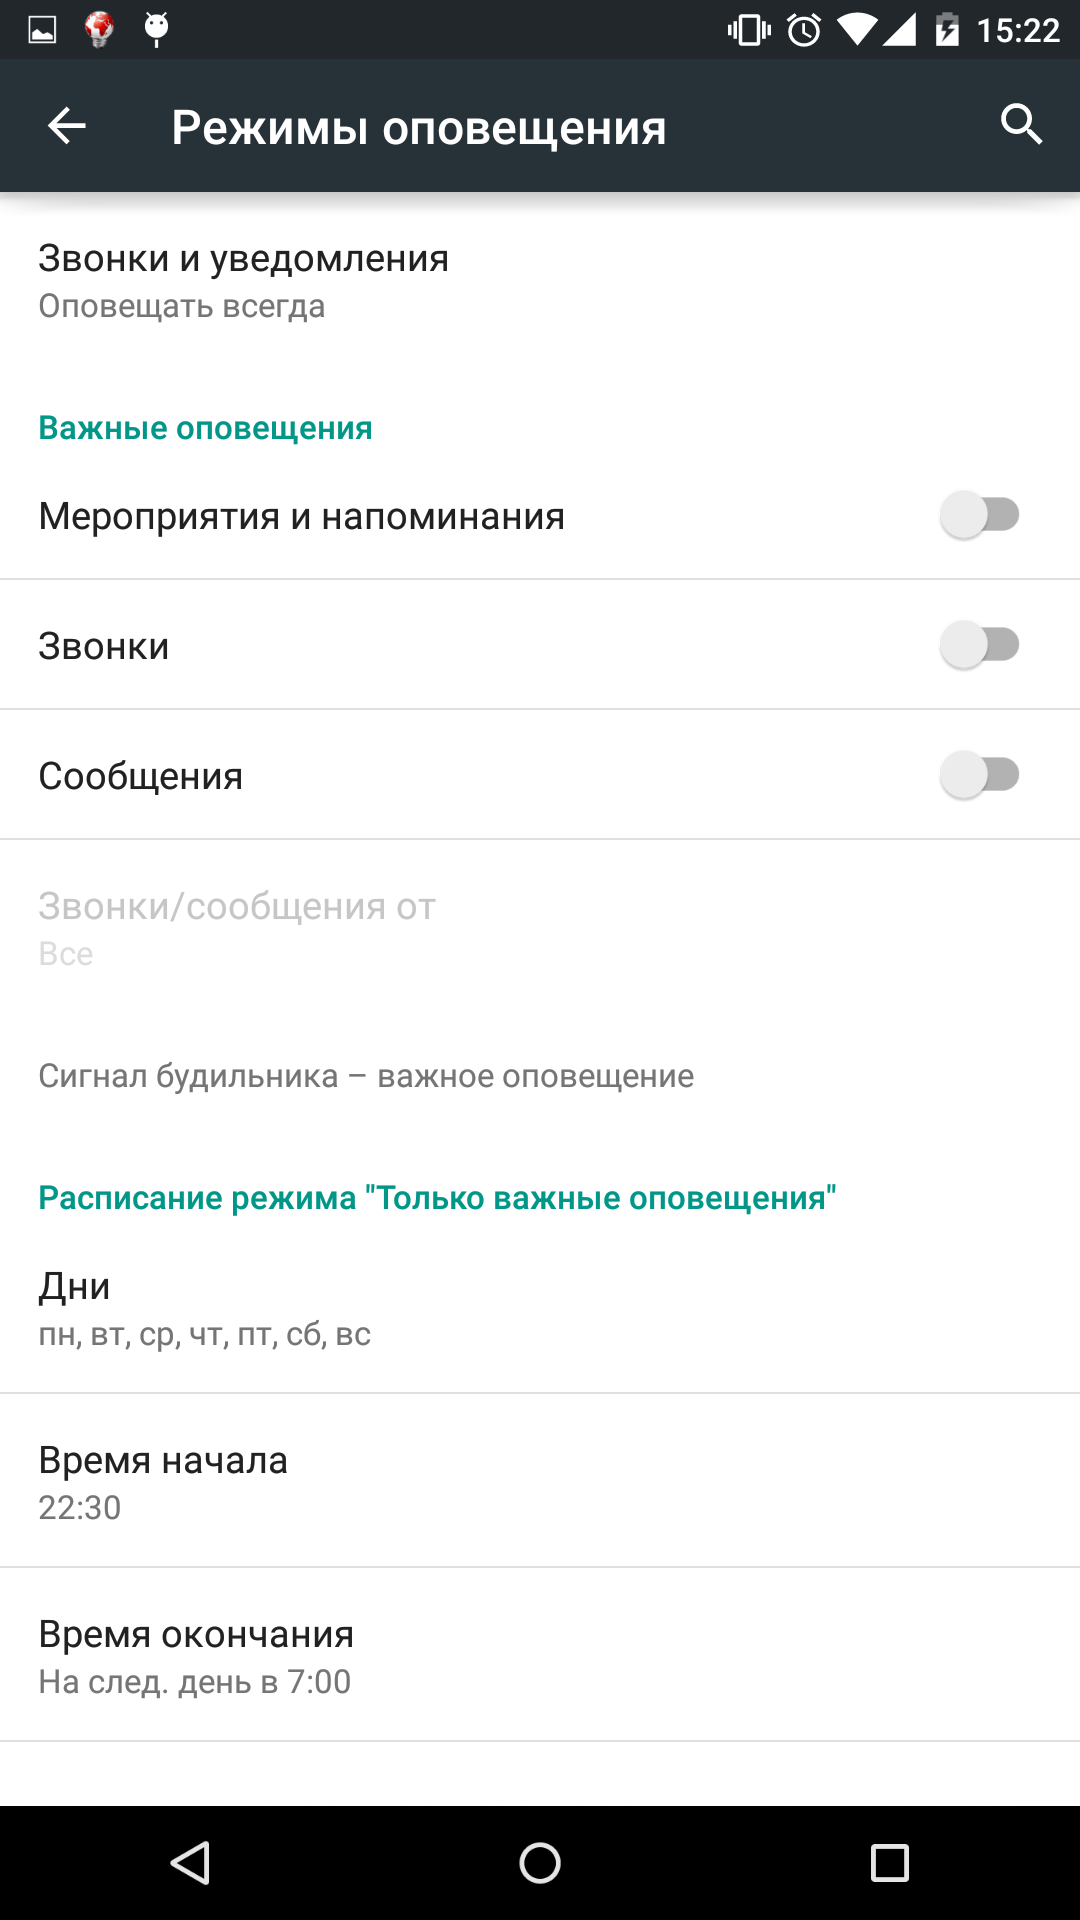The height and width of the screenshot is (1920, 1080).
Task: Tap the battery charging indicator
Action: 945,28
